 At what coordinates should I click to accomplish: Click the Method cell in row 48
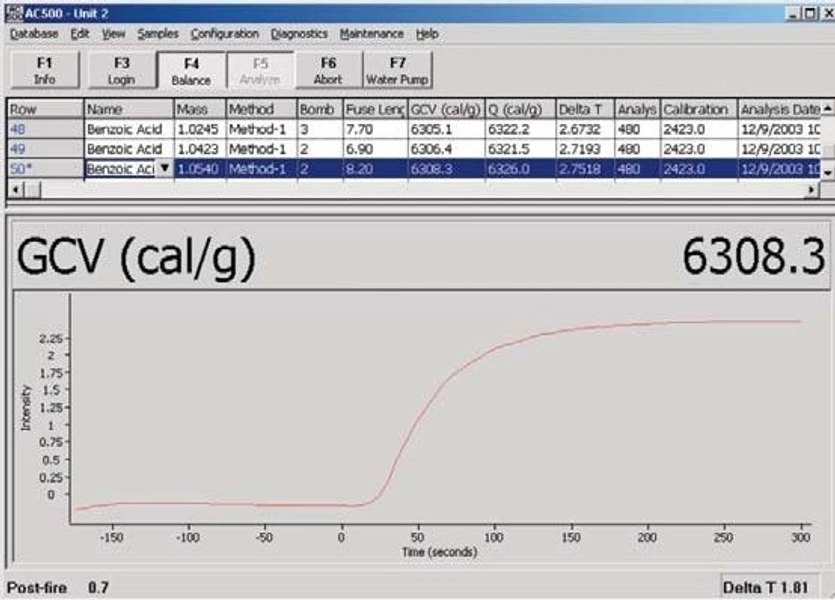pyautogui.click(x=260, y=128)
